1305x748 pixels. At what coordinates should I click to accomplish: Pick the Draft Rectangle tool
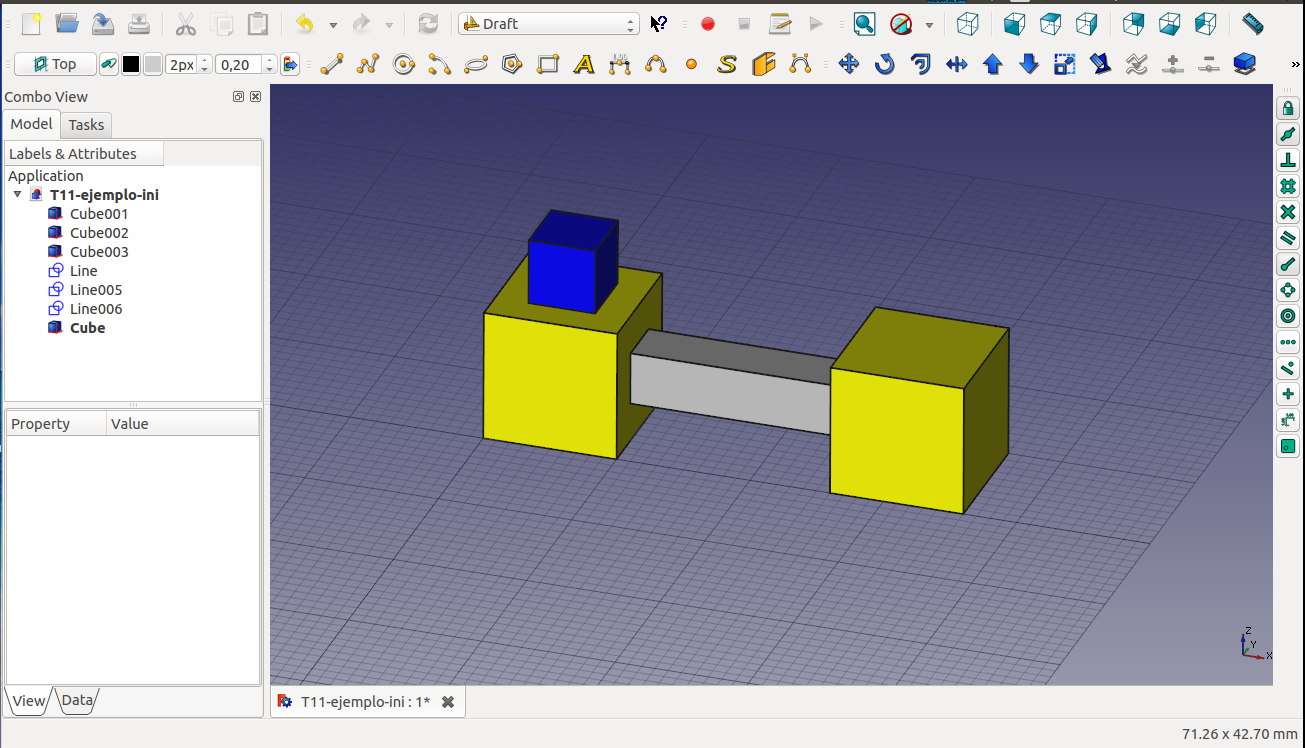[548, 65]
